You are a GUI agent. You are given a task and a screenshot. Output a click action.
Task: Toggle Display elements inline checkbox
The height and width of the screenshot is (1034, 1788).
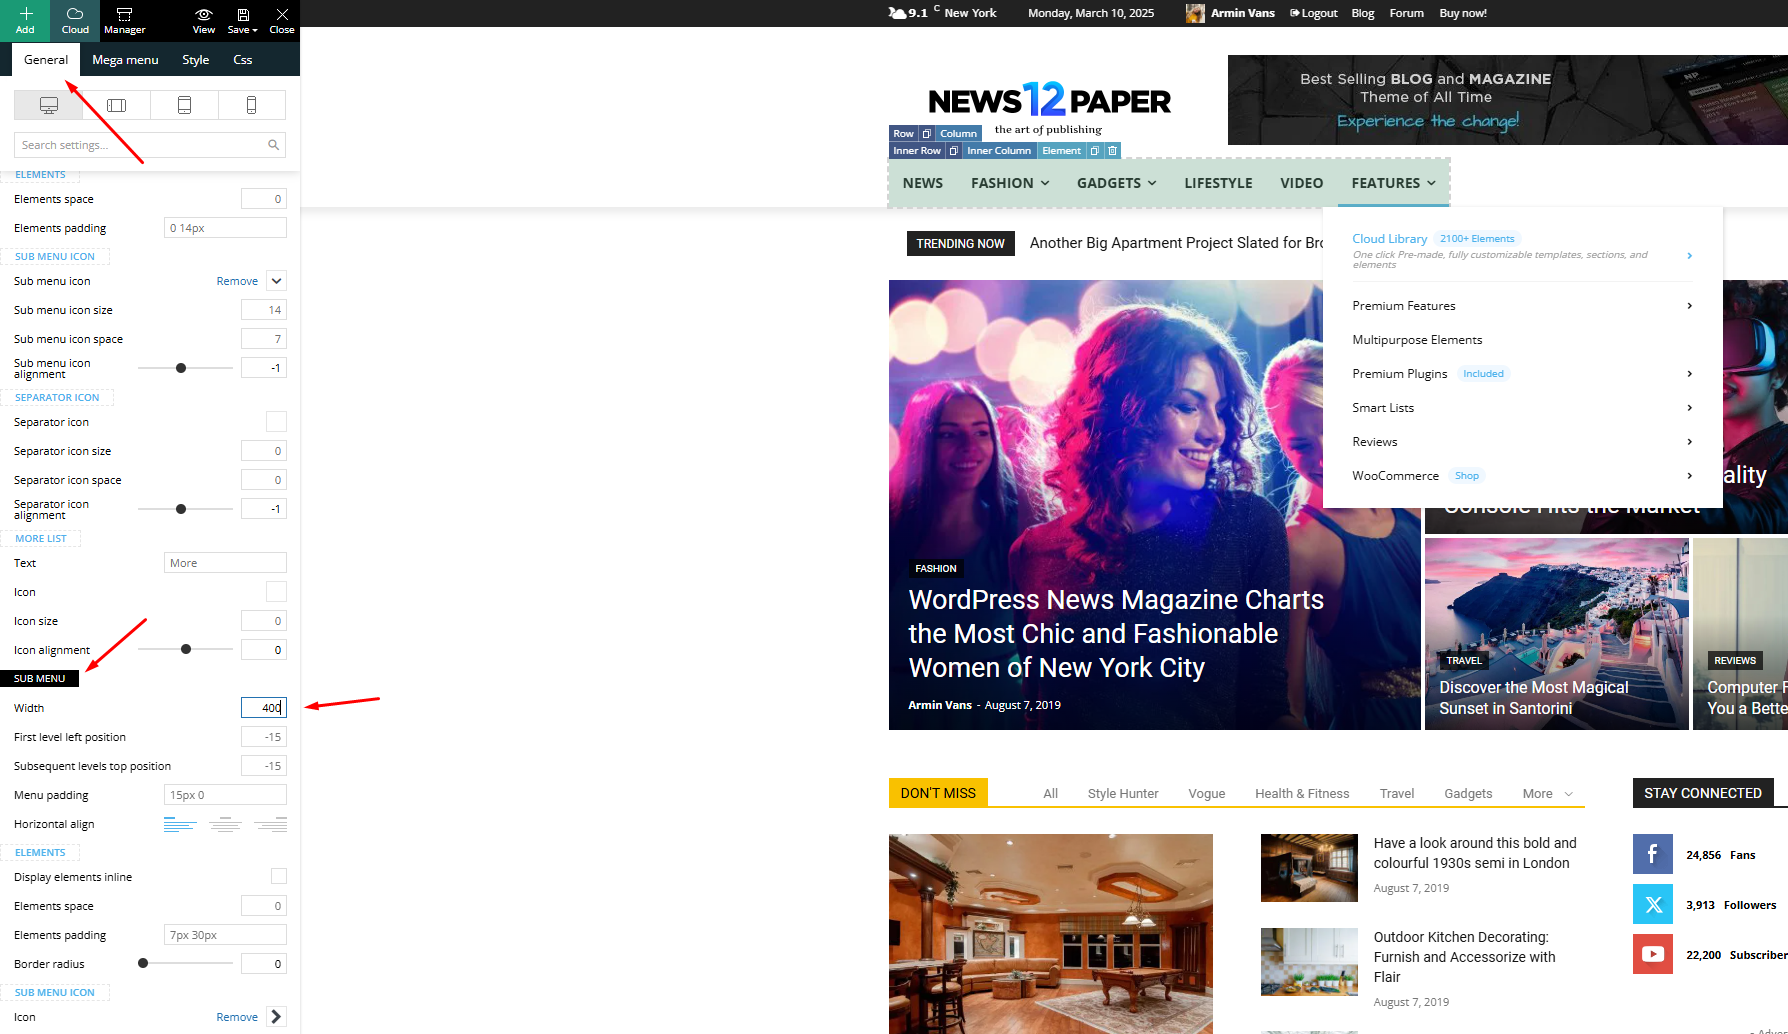coord(279,876)
